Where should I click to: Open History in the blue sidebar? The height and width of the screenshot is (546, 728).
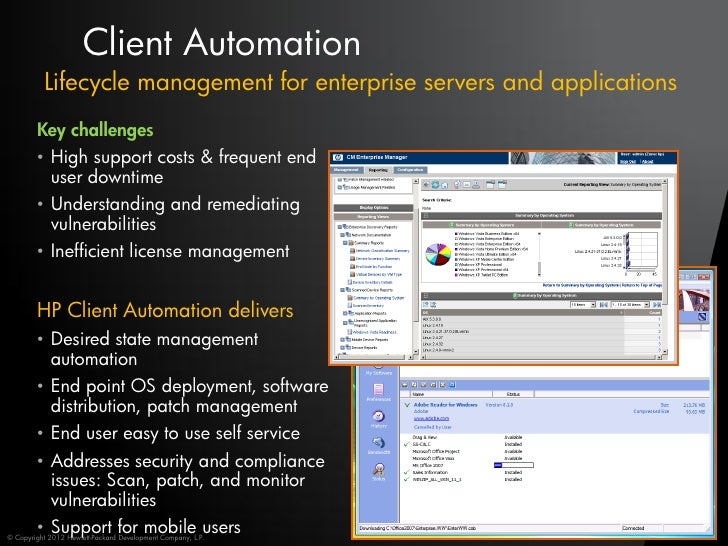[378, 419]
